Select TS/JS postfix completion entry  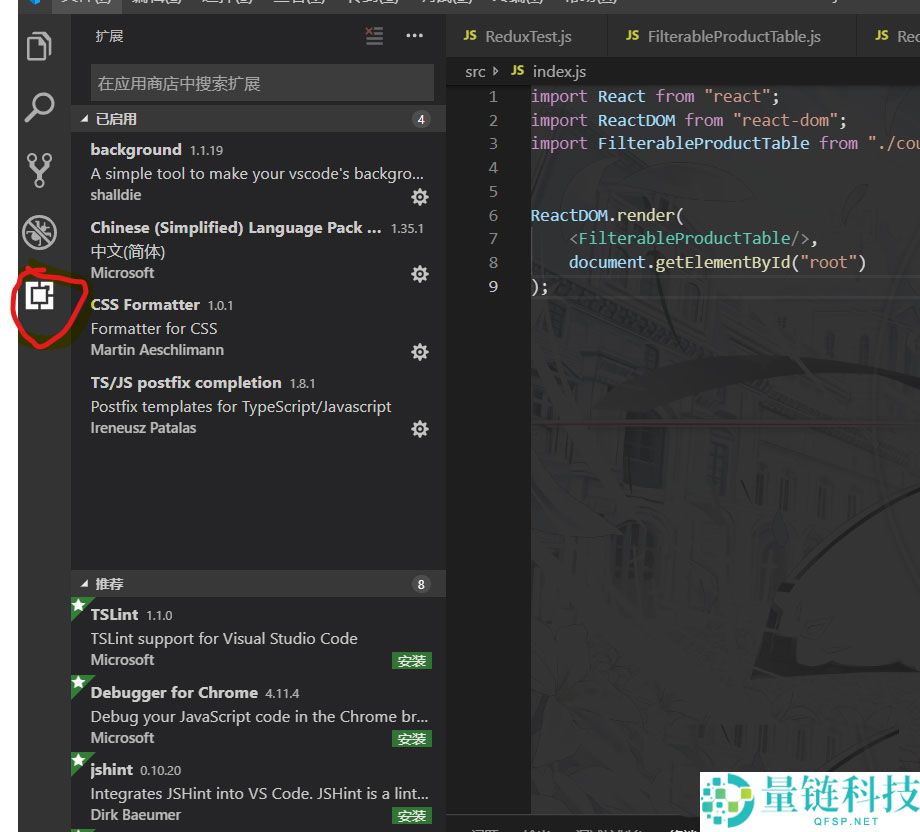tap(259, 405)
